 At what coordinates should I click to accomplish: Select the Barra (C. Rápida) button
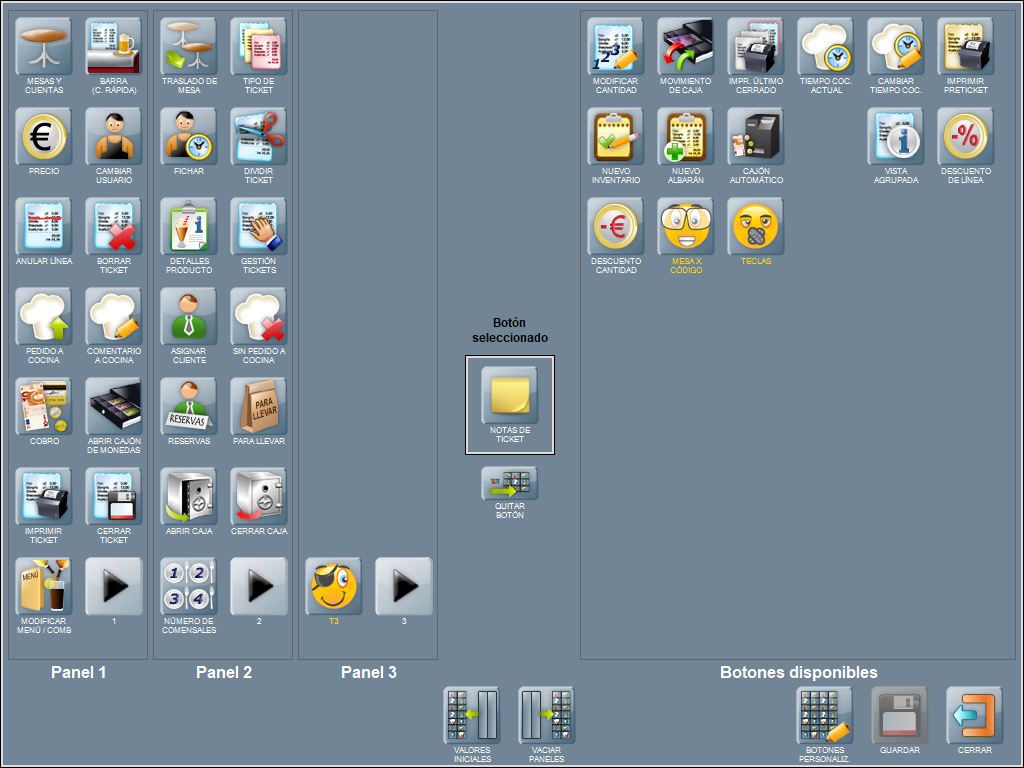(114, 46)
